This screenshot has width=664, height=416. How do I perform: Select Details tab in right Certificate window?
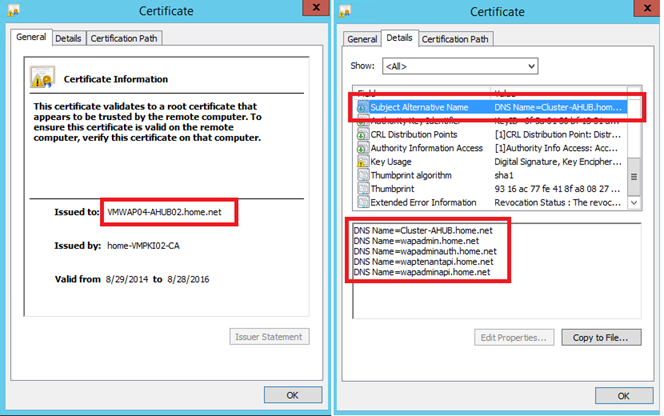coord(399,38)
